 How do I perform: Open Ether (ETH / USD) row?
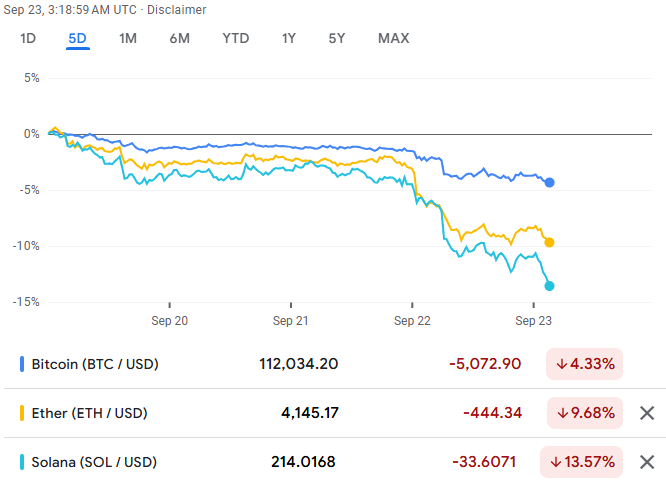[x=90, y=413]
